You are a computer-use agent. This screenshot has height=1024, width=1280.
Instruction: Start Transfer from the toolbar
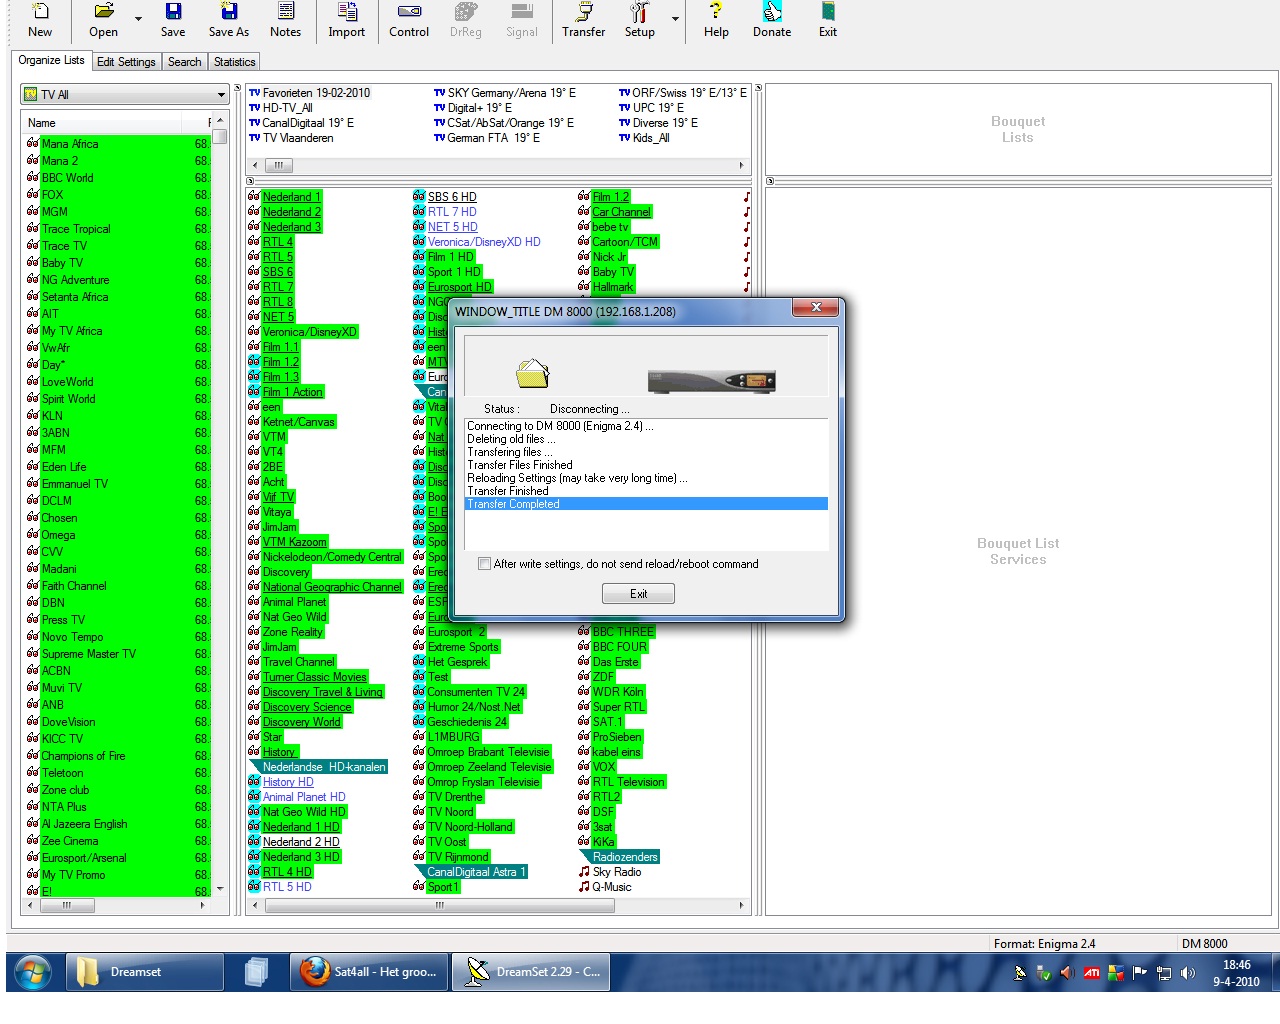pos(584,20)
